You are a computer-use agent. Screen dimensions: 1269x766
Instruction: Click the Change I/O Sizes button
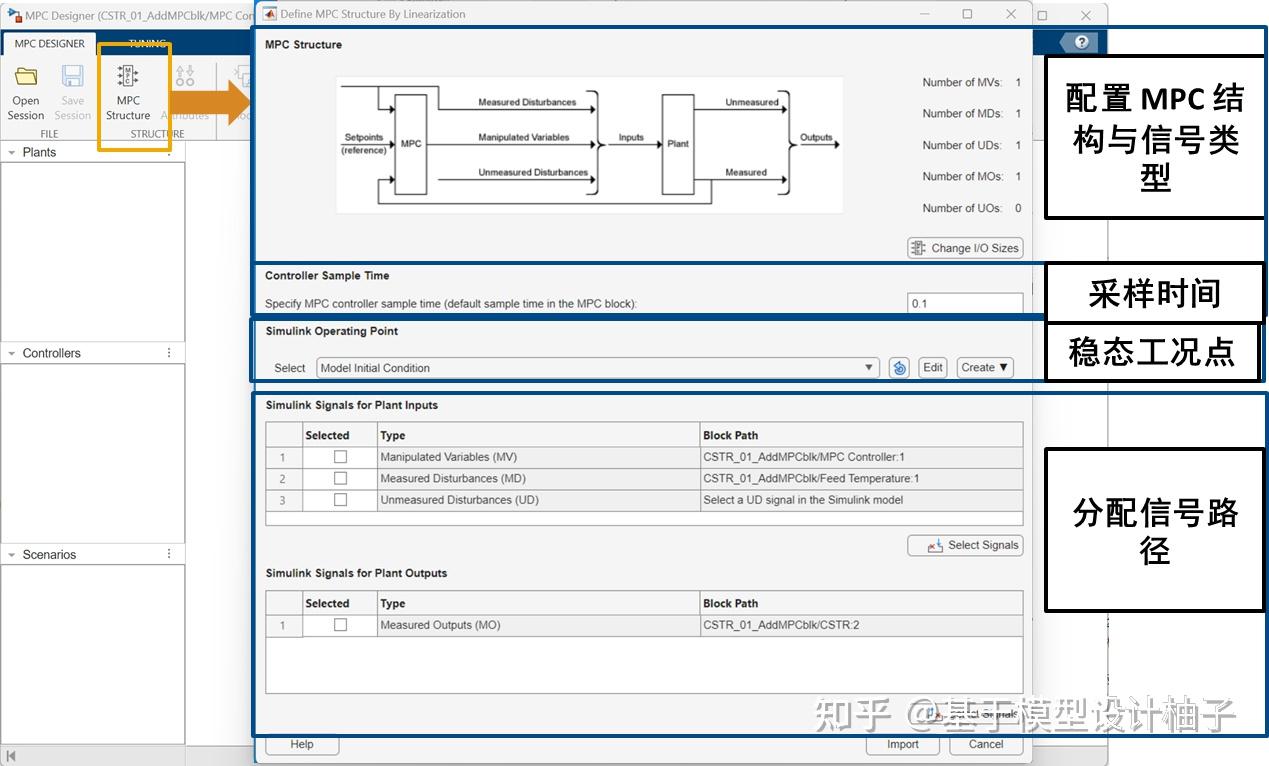point(964,247)
